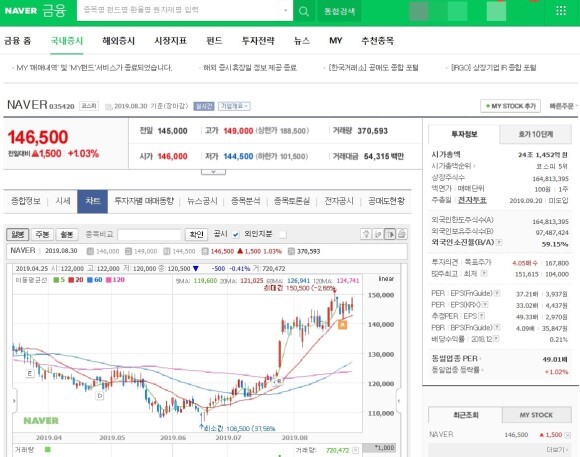Switch to the MY STOCK tab
The image size is (580, 457).
pyautogui.click(x=536, y=415)
